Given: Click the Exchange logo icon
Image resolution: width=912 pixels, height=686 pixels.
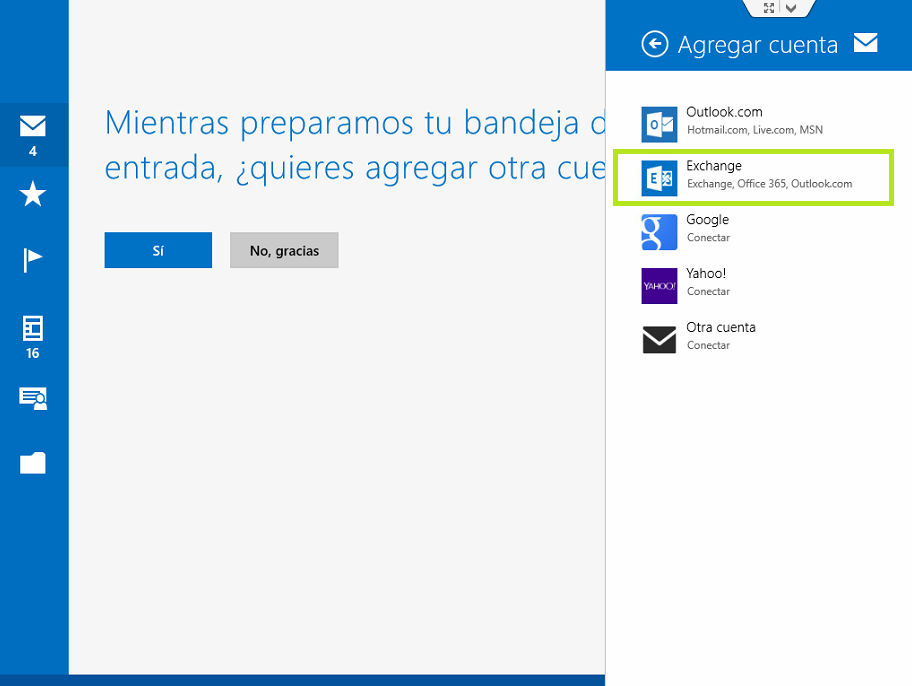Looking at the screenshot, I should coord(660,178).
